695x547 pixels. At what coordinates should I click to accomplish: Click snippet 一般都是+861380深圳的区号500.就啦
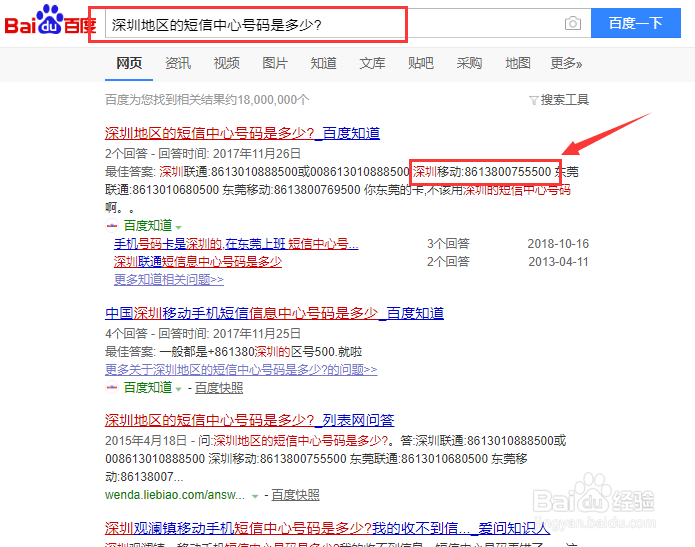pos(261,352)
